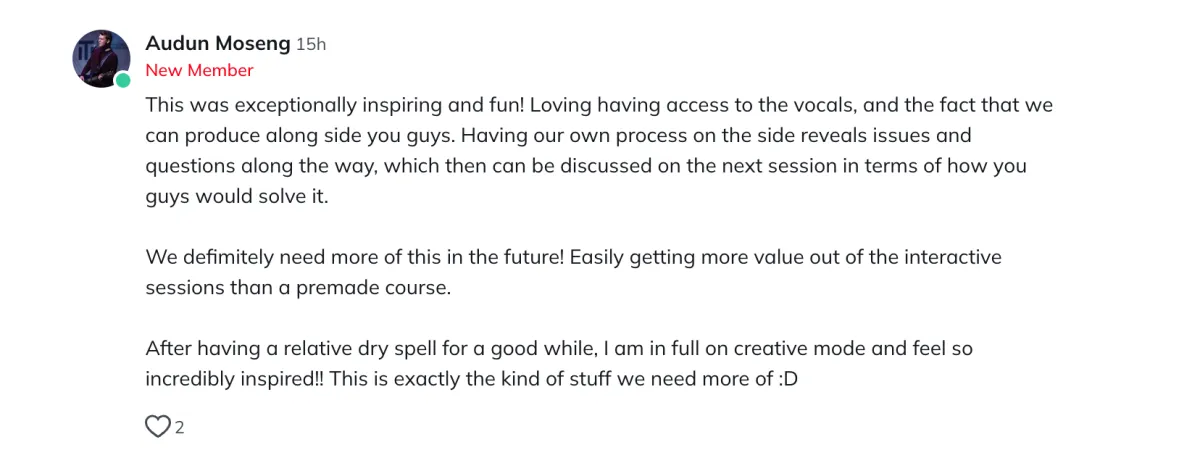Click the line starting 'questions along the way'

click(586, 166)
